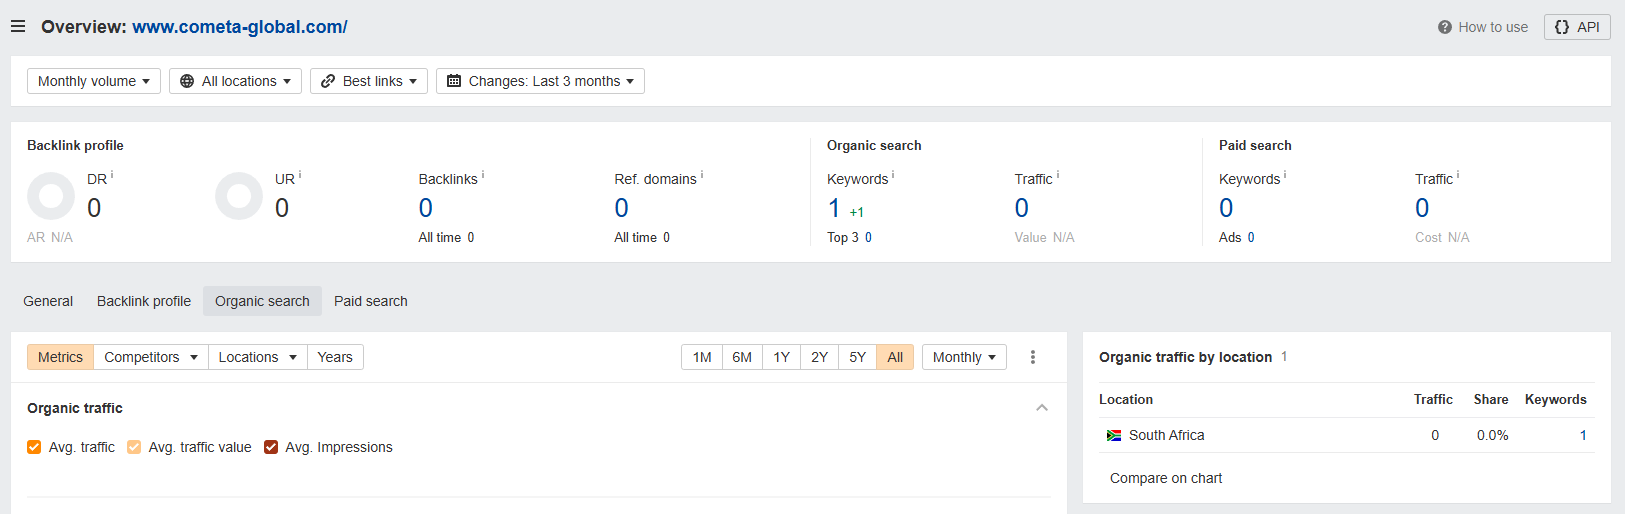Click the Organic Keywords info icon
The width and height of the screenshot is (1625, 514).
(893, 175)
